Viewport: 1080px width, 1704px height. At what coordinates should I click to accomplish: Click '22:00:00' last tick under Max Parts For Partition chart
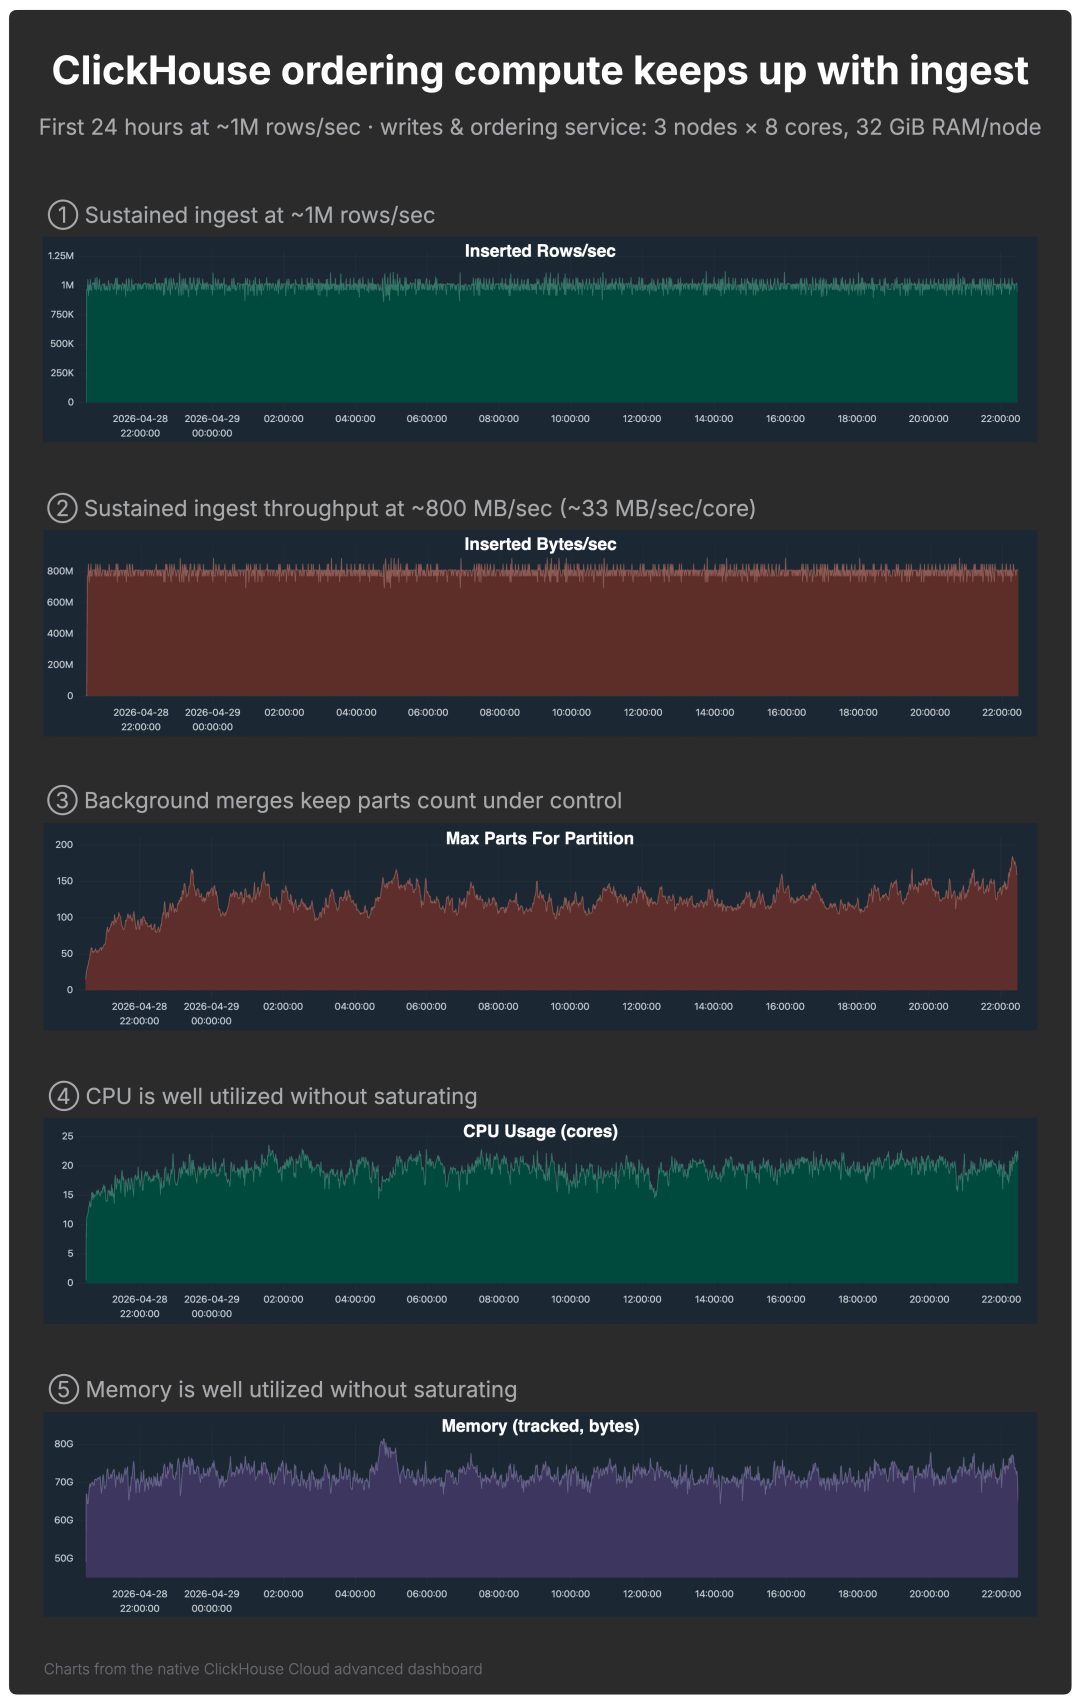pos(1000,1006)
